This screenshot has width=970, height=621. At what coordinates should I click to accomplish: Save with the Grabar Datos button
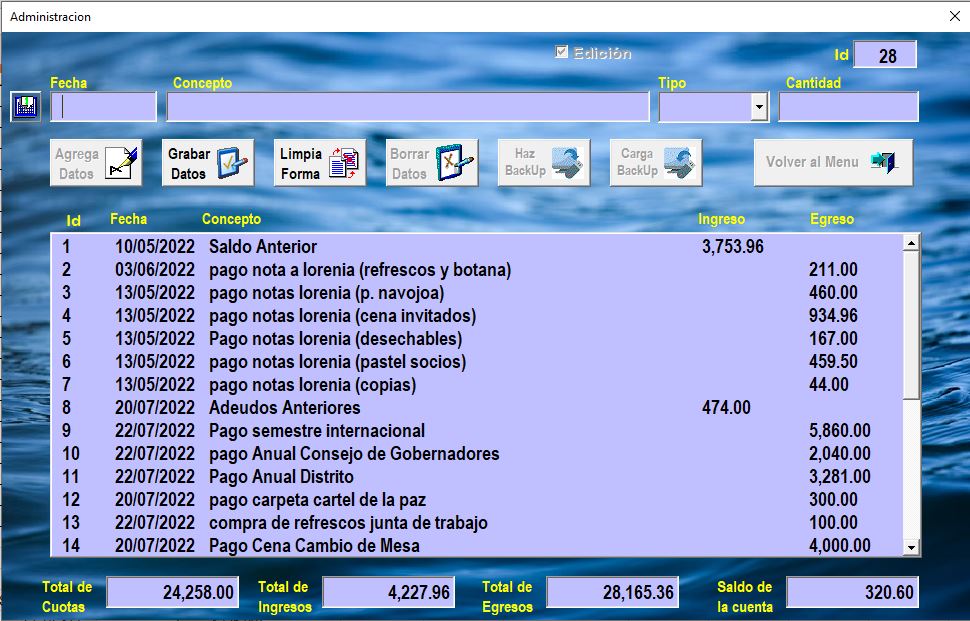(208, 163)
